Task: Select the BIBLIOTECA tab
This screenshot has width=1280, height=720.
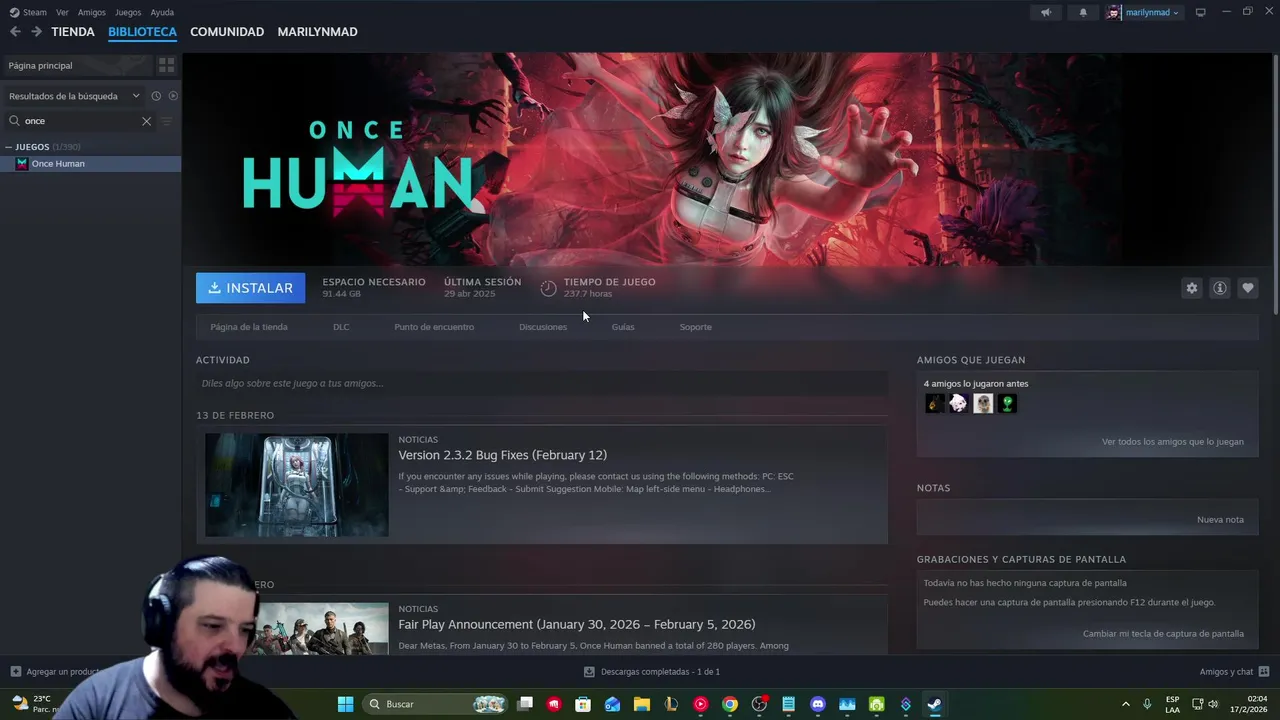Action: pyautogui.click(x=142, y=32)
